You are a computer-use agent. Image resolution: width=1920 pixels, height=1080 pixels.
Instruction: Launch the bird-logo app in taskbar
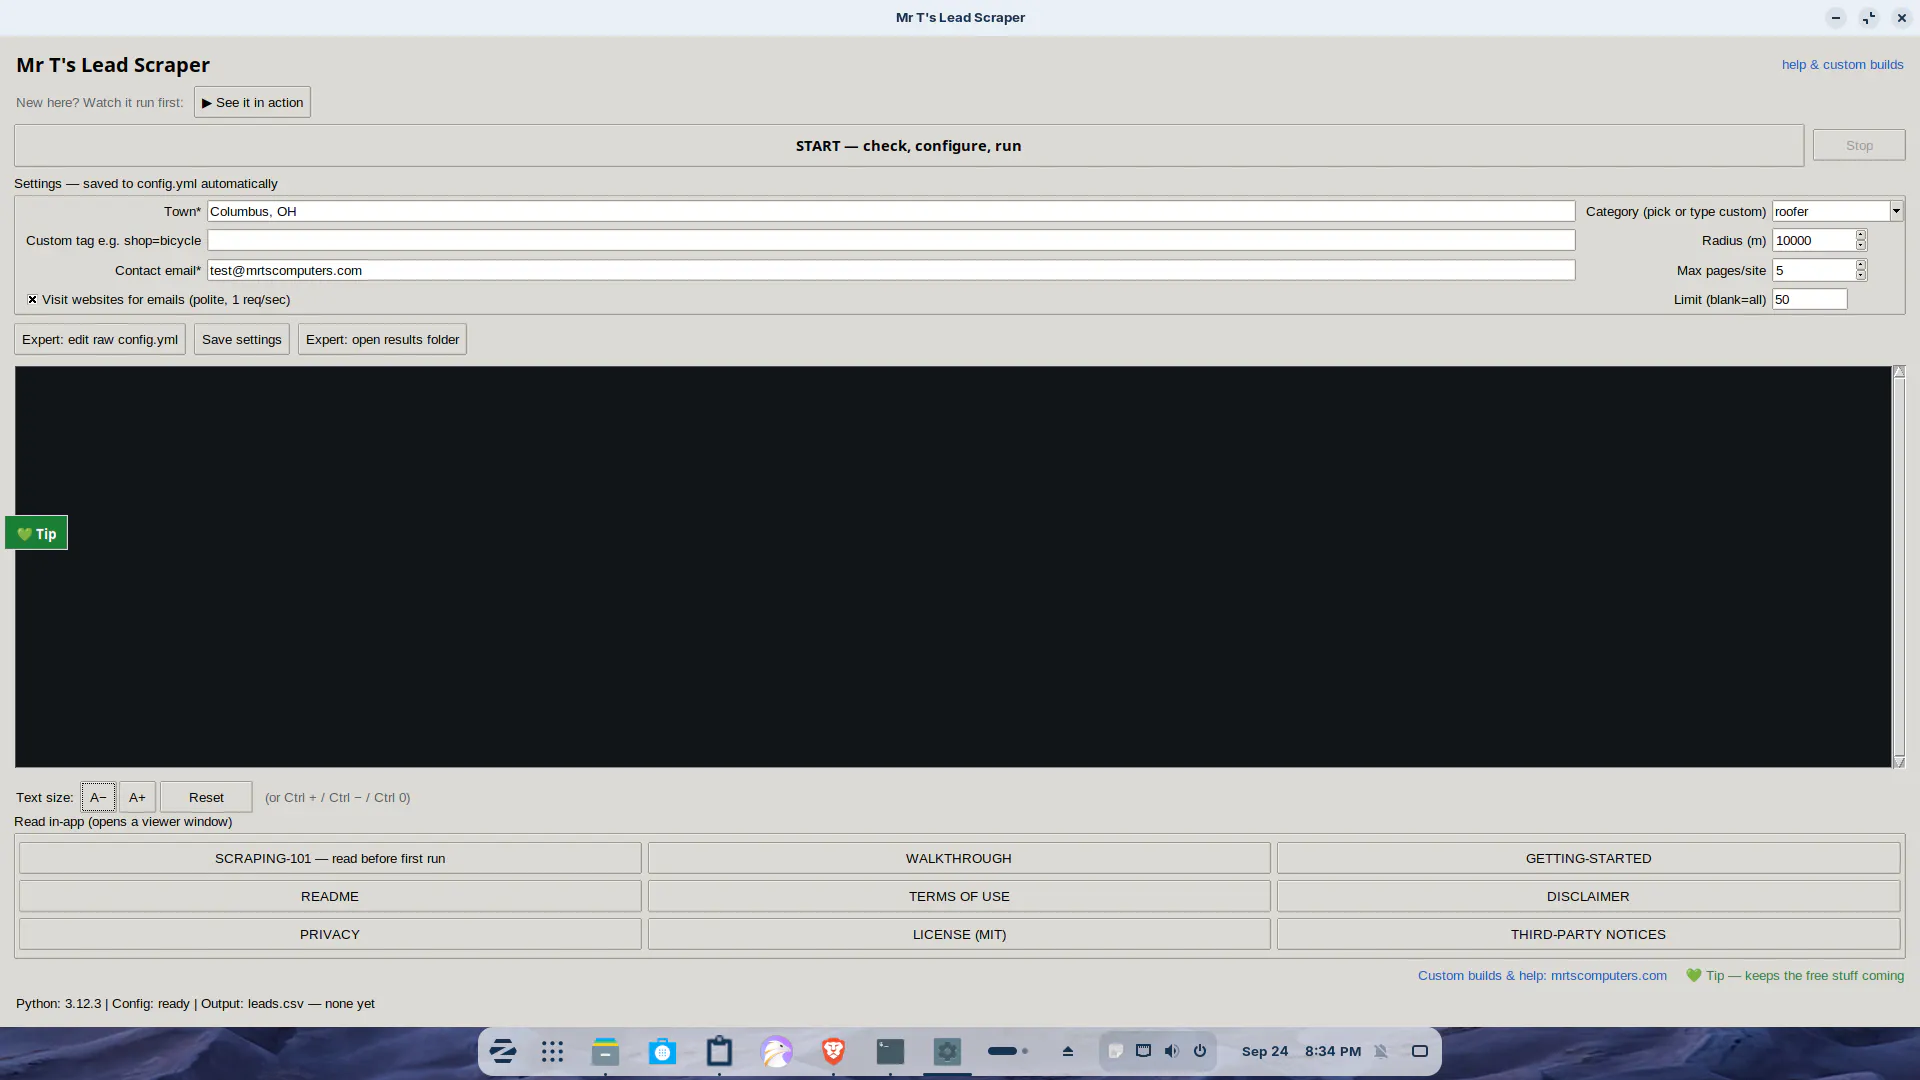point(776,1051)
